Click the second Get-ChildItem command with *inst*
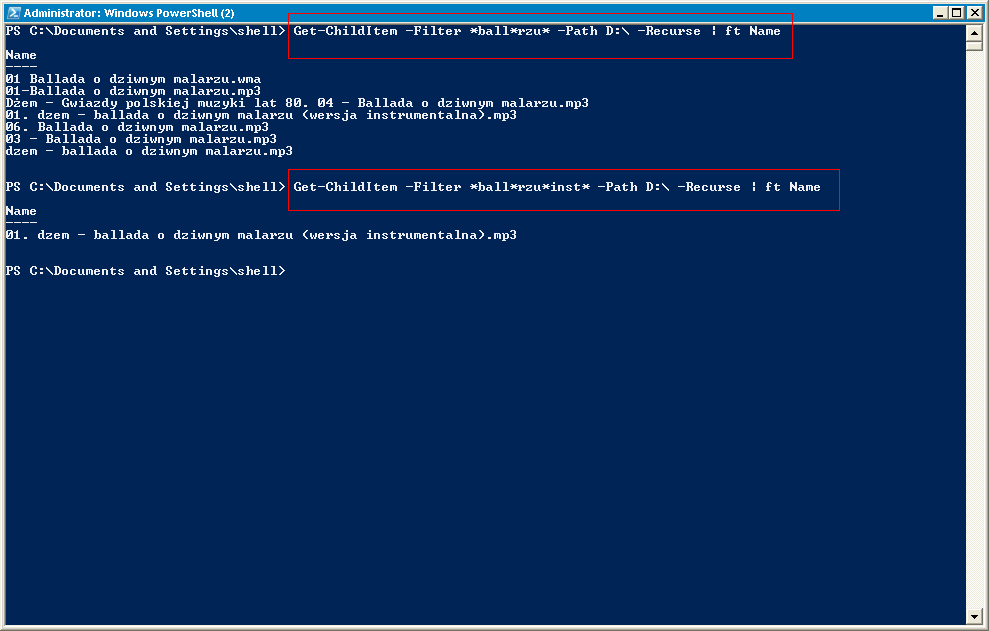989x631 pixels. (557, 187)
